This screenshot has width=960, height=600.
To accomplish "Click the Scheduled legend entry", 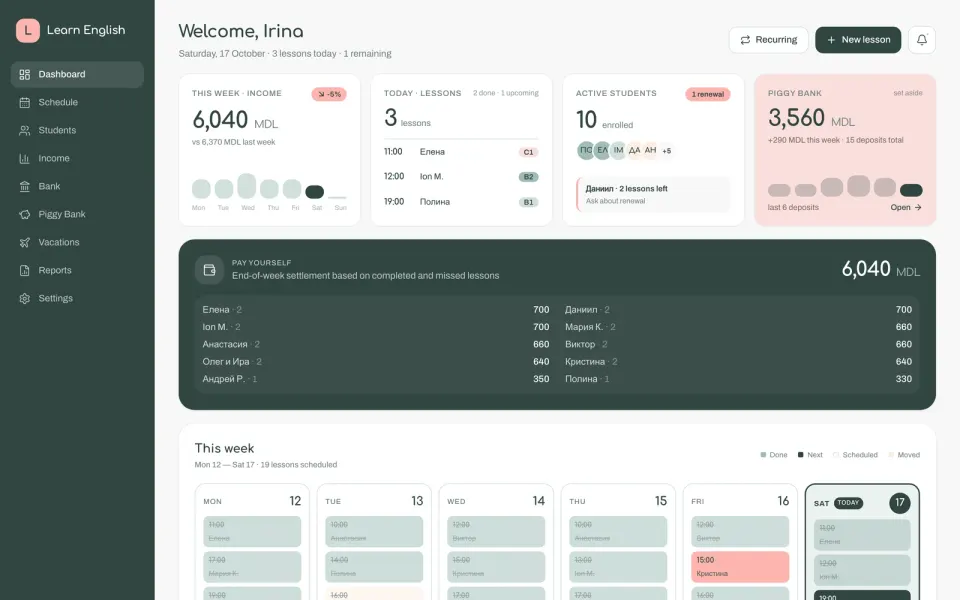I will click(x=855, y=455).
